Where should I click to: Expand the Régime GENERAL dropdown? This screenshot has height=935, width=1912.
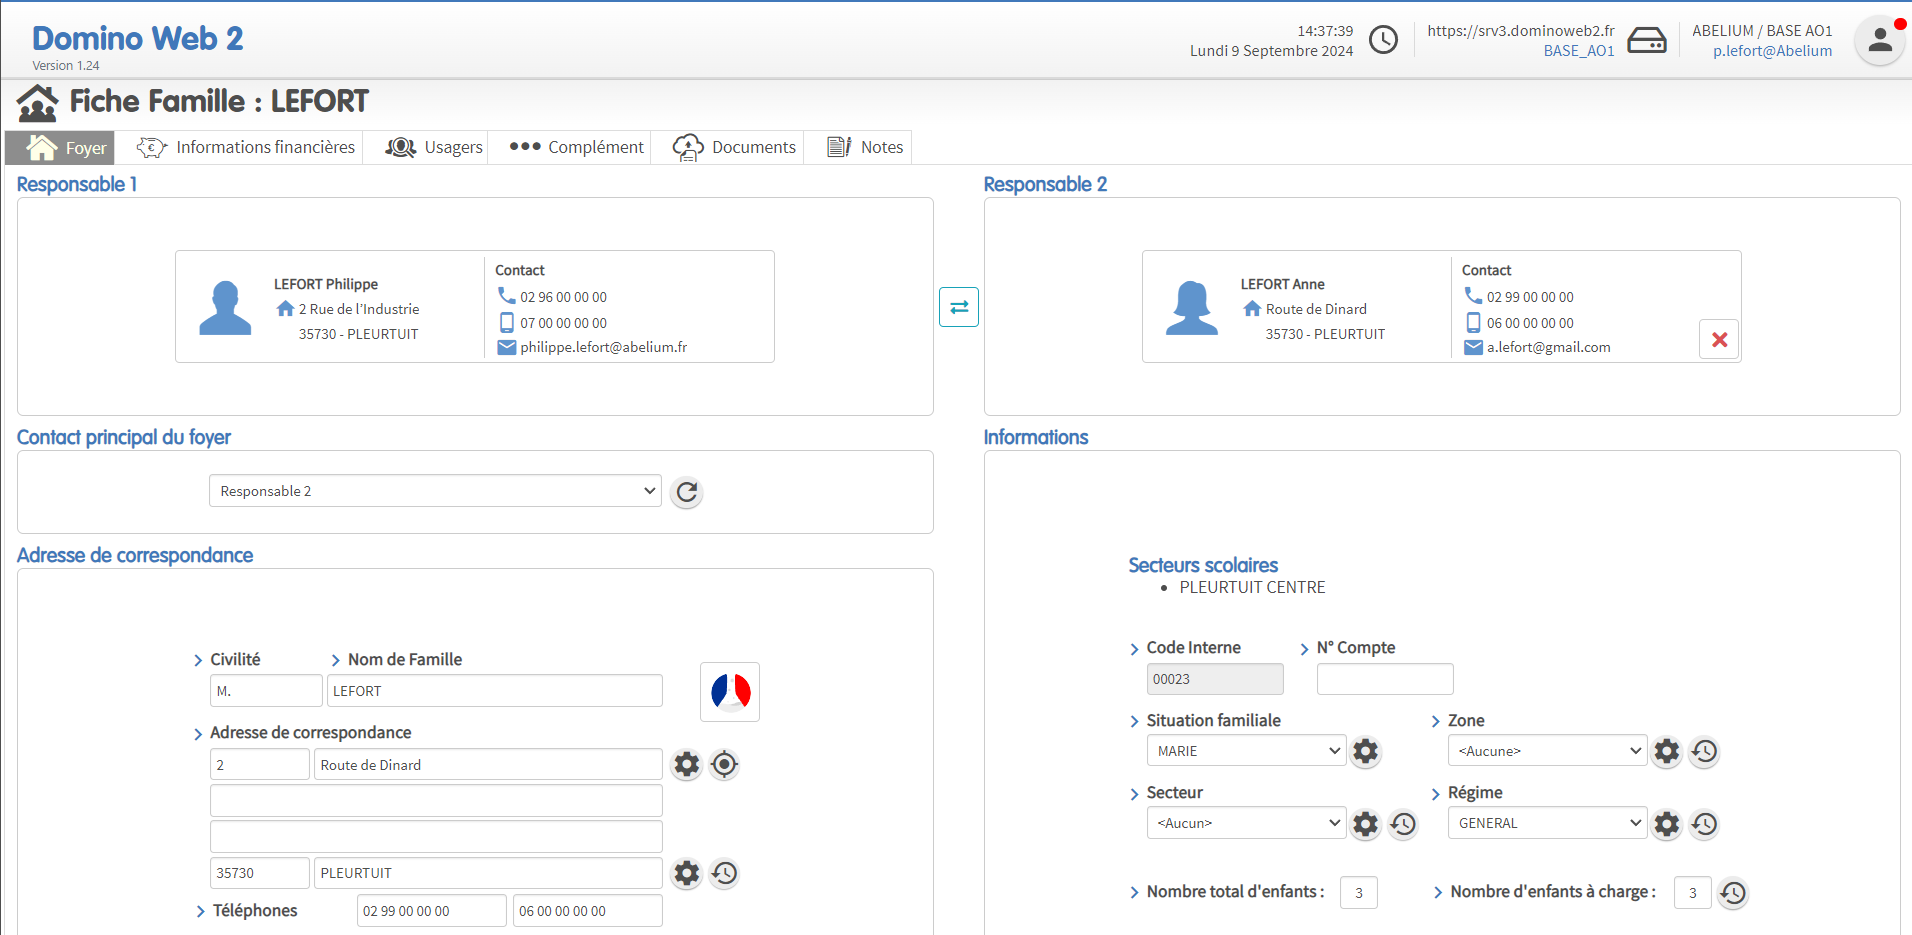click(x=1547, y=824)
